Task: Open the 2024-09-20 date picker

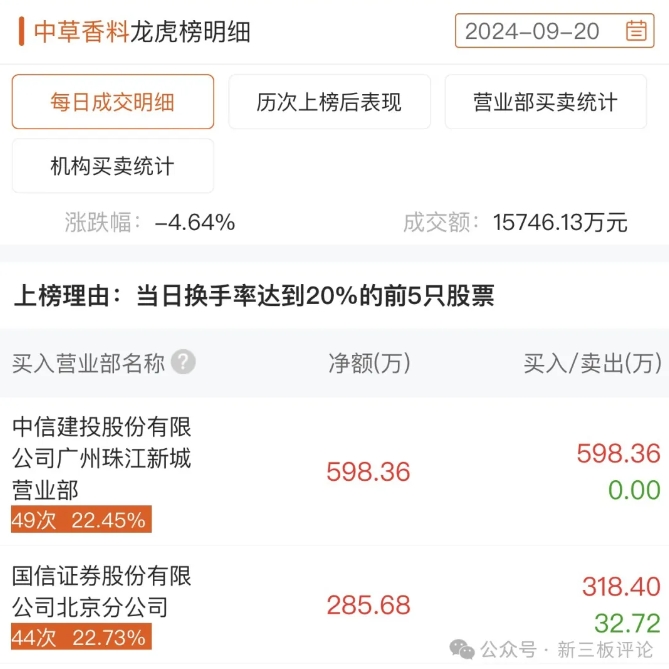Action: click(x=554, y=31)
